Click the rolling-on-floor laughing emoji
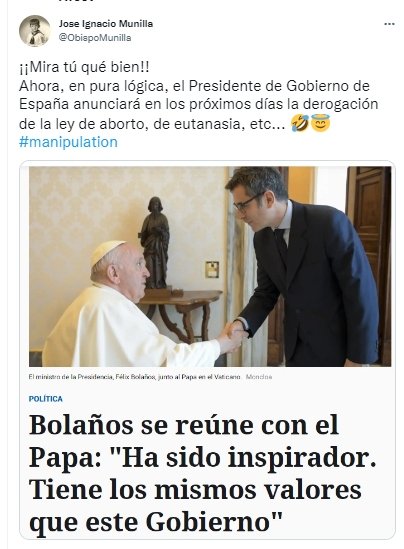The width and height of the screenshot is (404, 549). [x=300, y=123]
